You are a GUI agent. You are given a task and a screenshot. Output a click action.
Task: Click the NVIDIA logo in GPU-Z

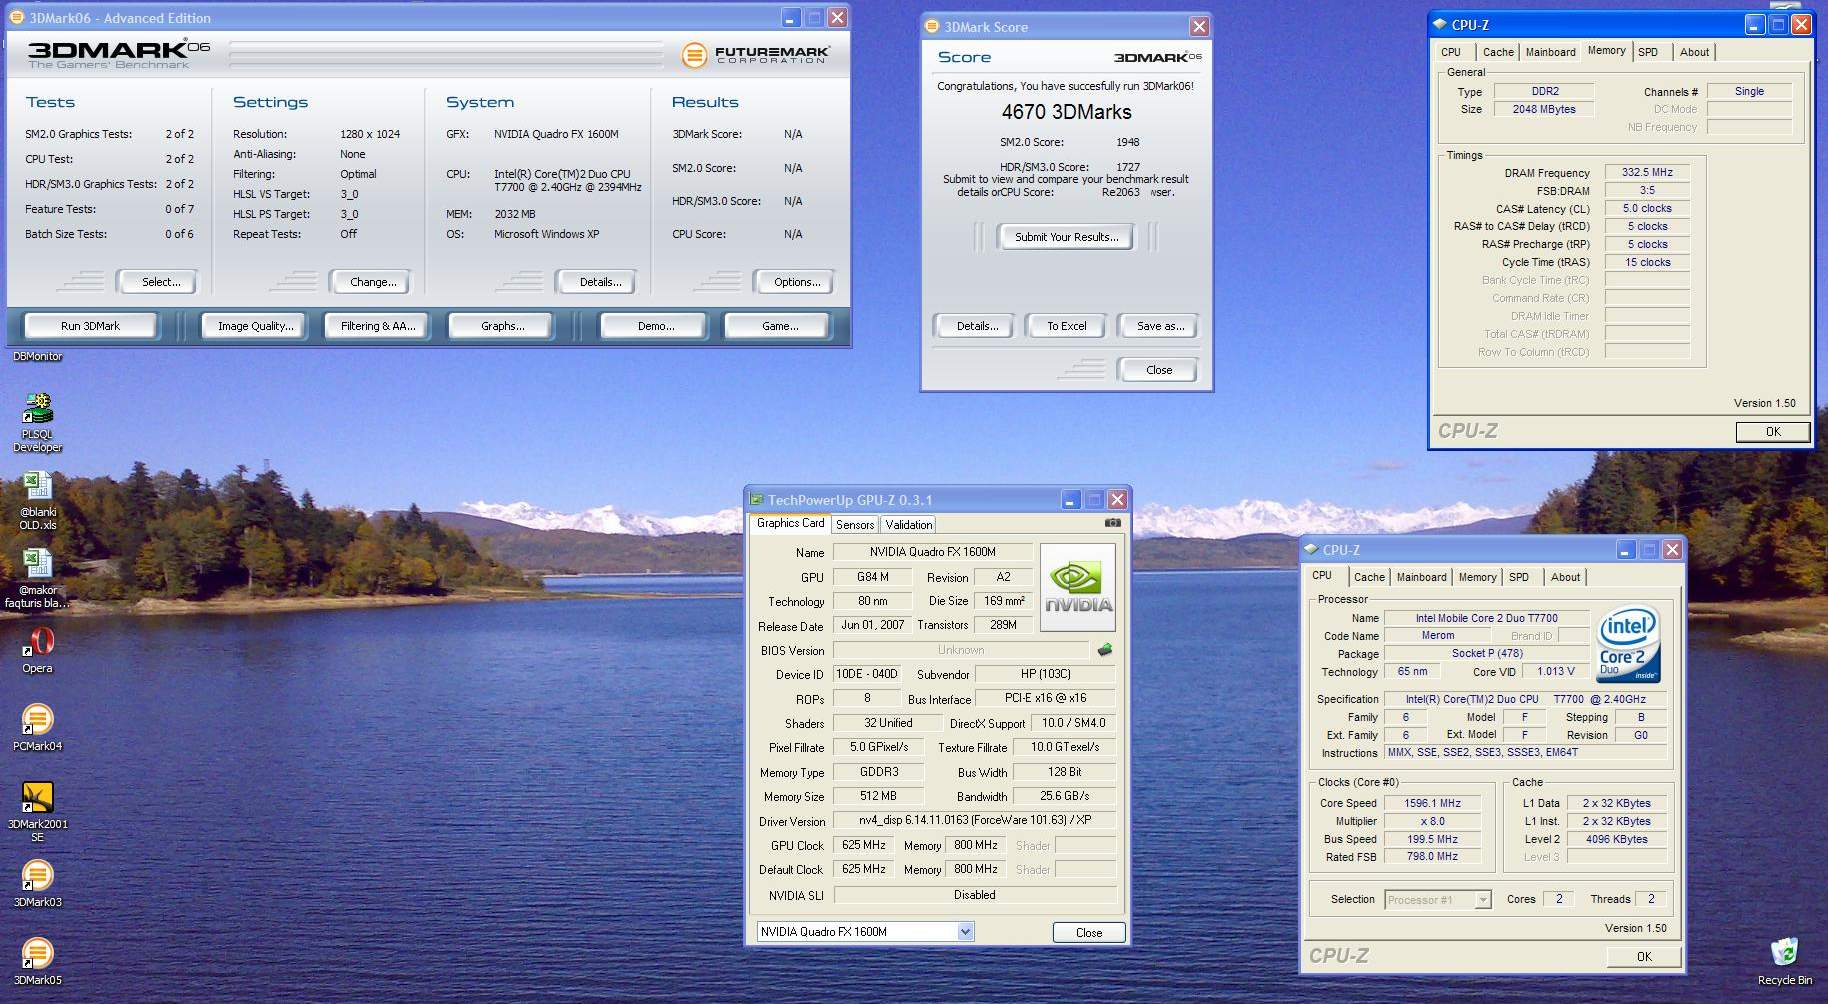1078,587
